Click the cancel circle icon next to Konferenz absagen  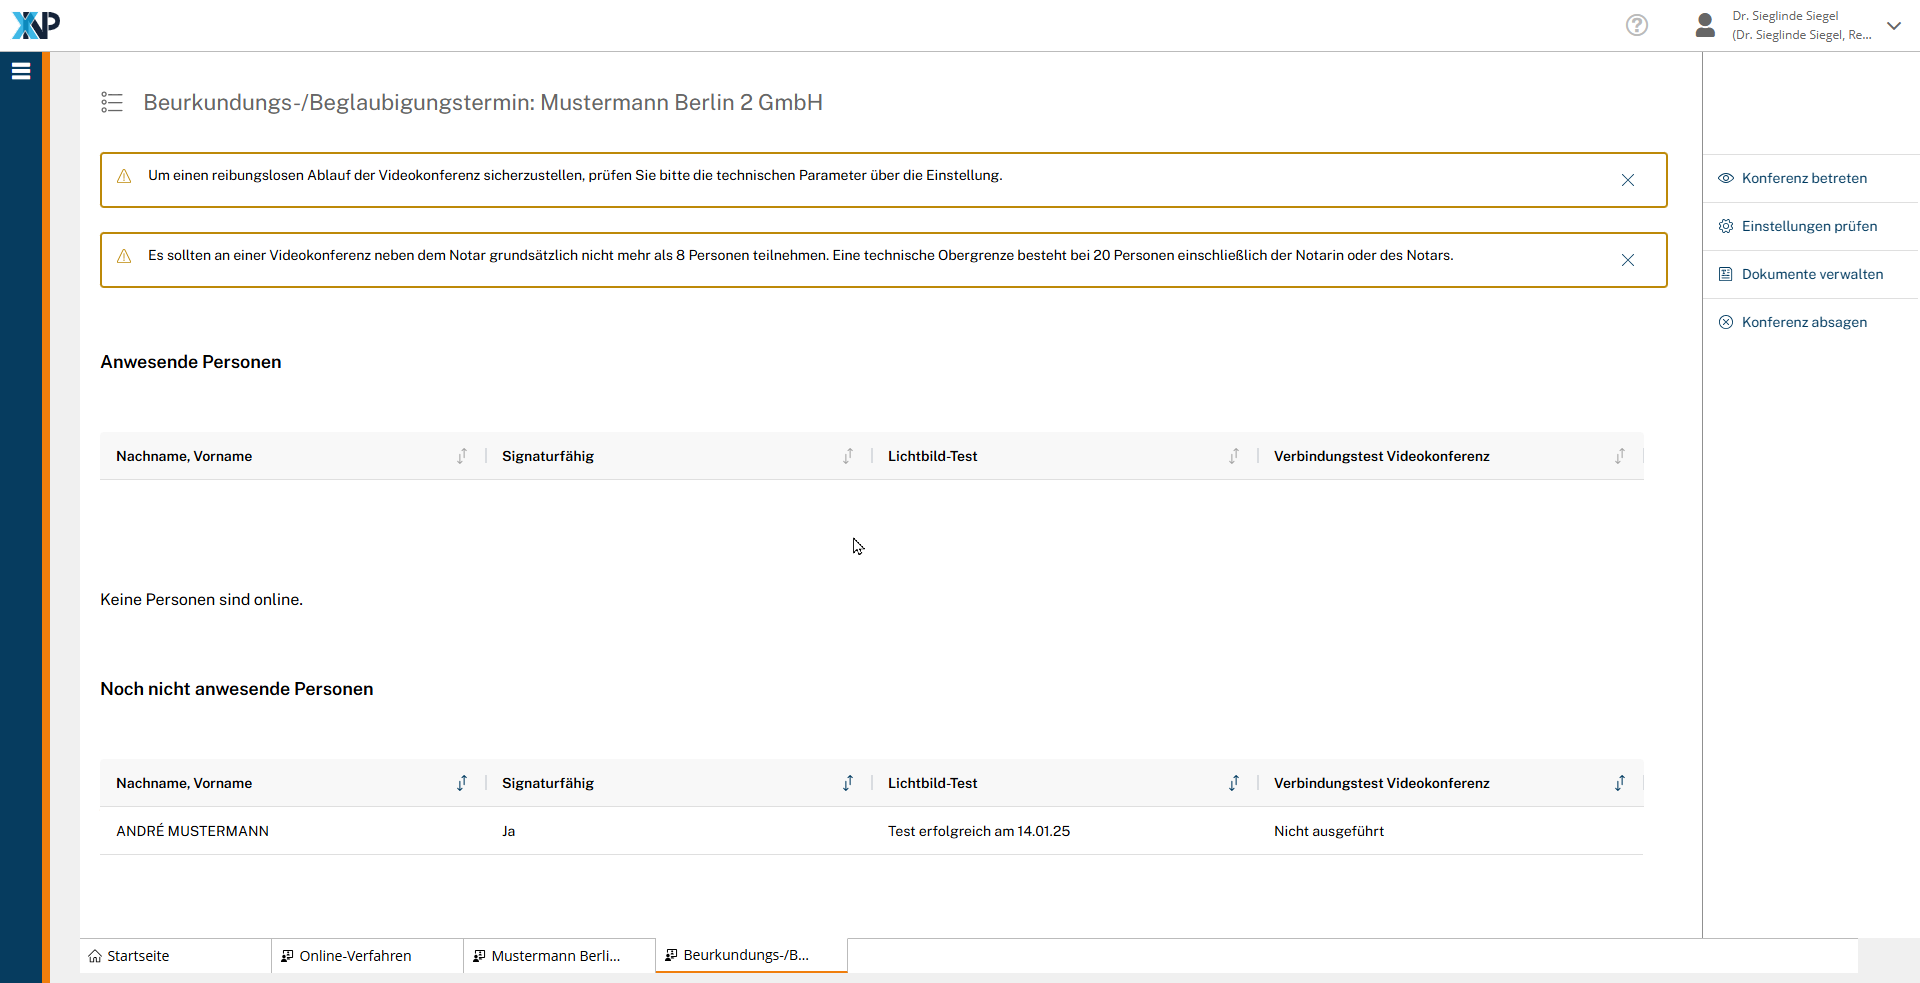pos(1726,322)
